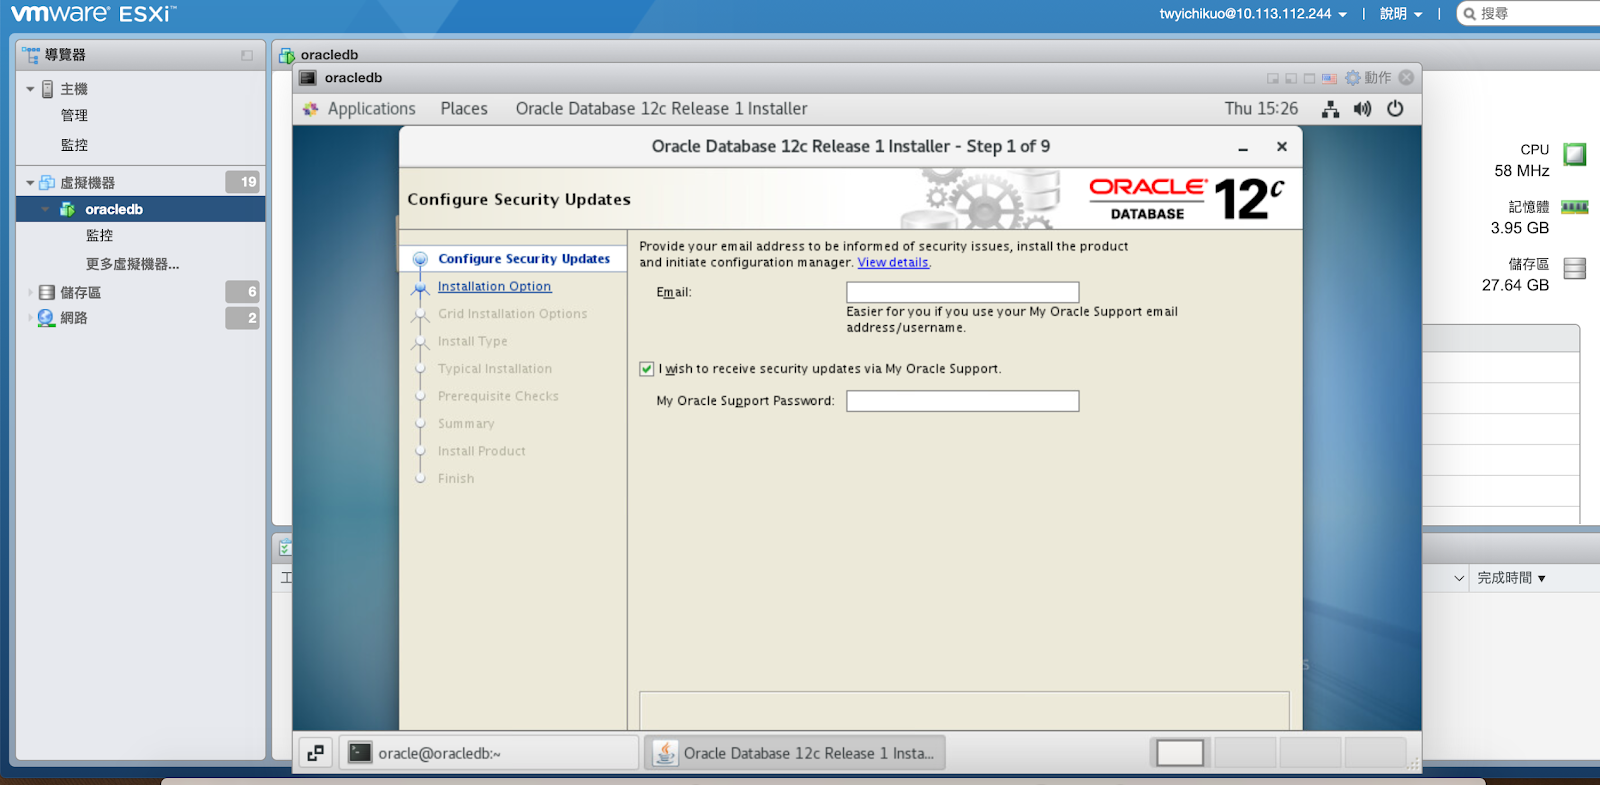Select 管理 under host

coord(74,116)
